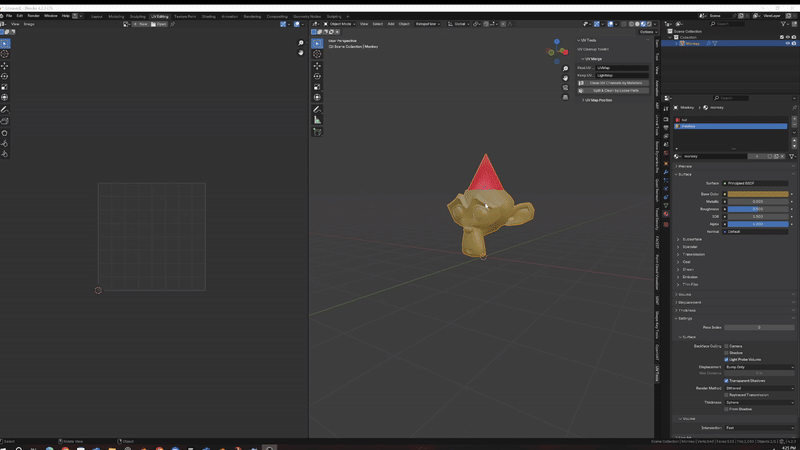
Task: Expand the UV Map Position section
Action: coord(597,101)
